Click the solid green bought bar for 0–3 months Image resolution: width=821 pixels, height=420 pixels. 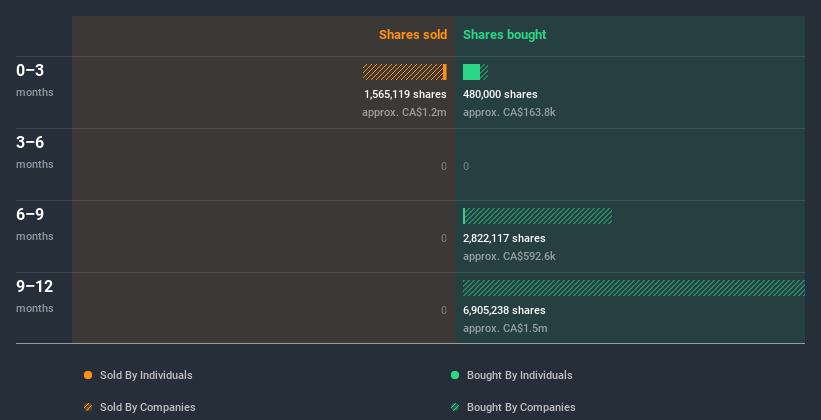[471, 72]
